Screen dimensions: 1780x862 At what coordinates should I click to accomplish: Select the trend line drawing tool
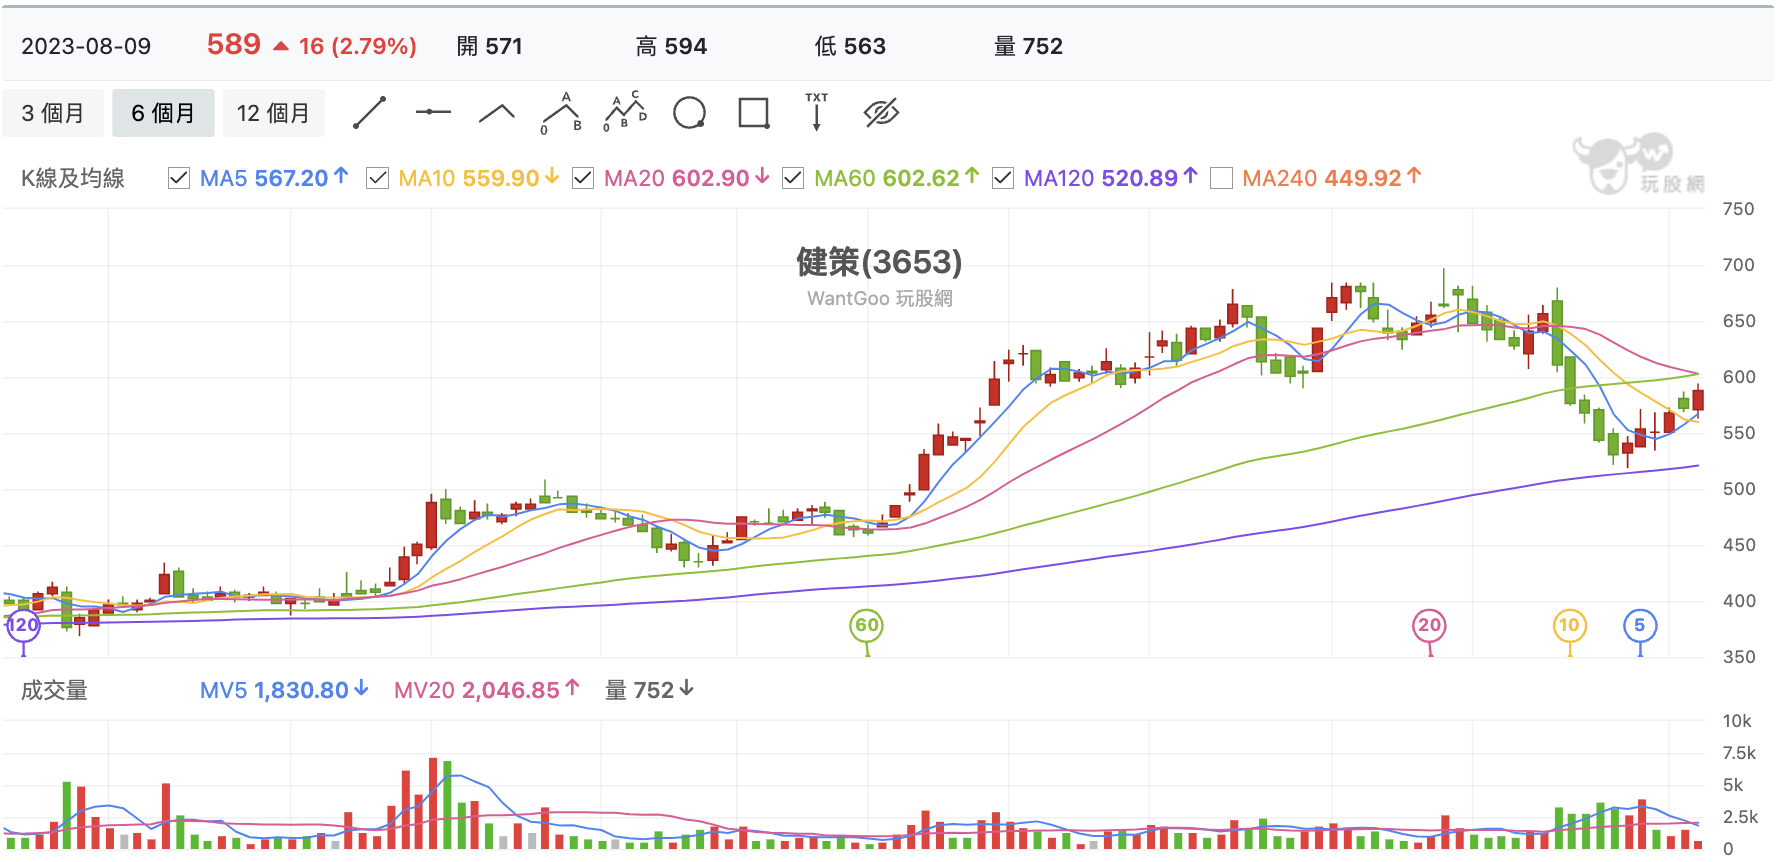(x=369, y=112)
